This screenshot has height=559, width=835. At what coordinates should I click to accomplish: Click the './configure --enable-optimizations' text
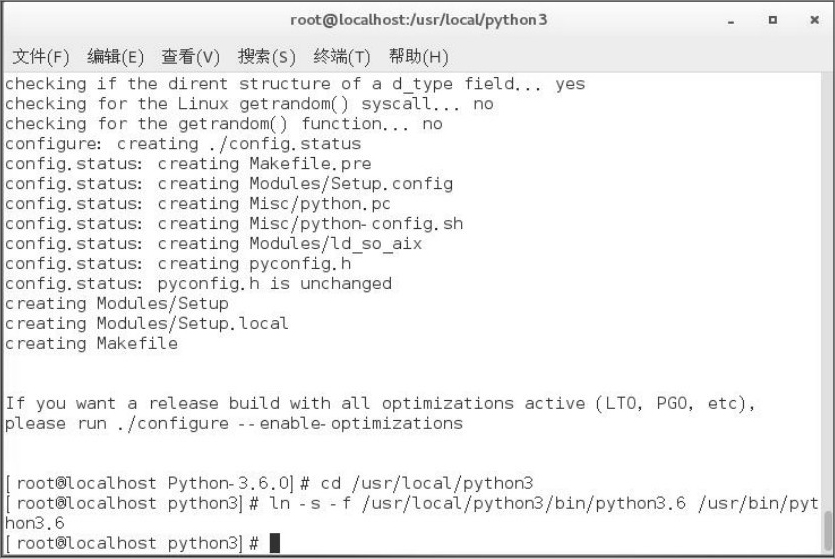[x=290, y=424]
